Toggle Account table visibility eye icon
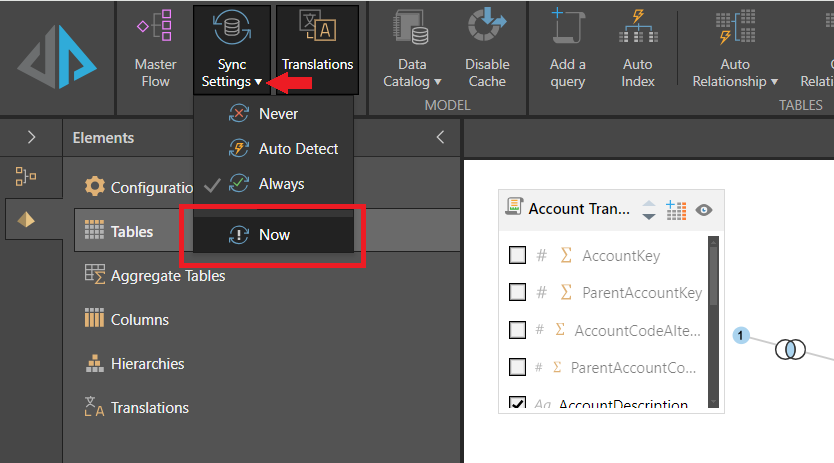Screen dimensions: 834x463 point(704,210)
